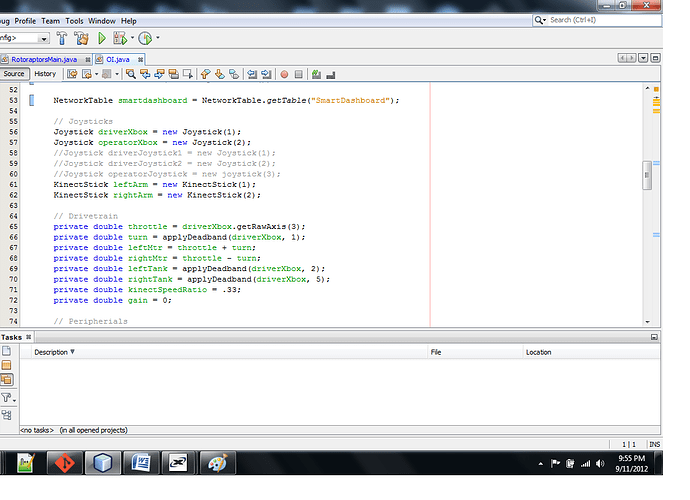
Task: Click the annotation glyph on line 53
Action: point(31,100)
